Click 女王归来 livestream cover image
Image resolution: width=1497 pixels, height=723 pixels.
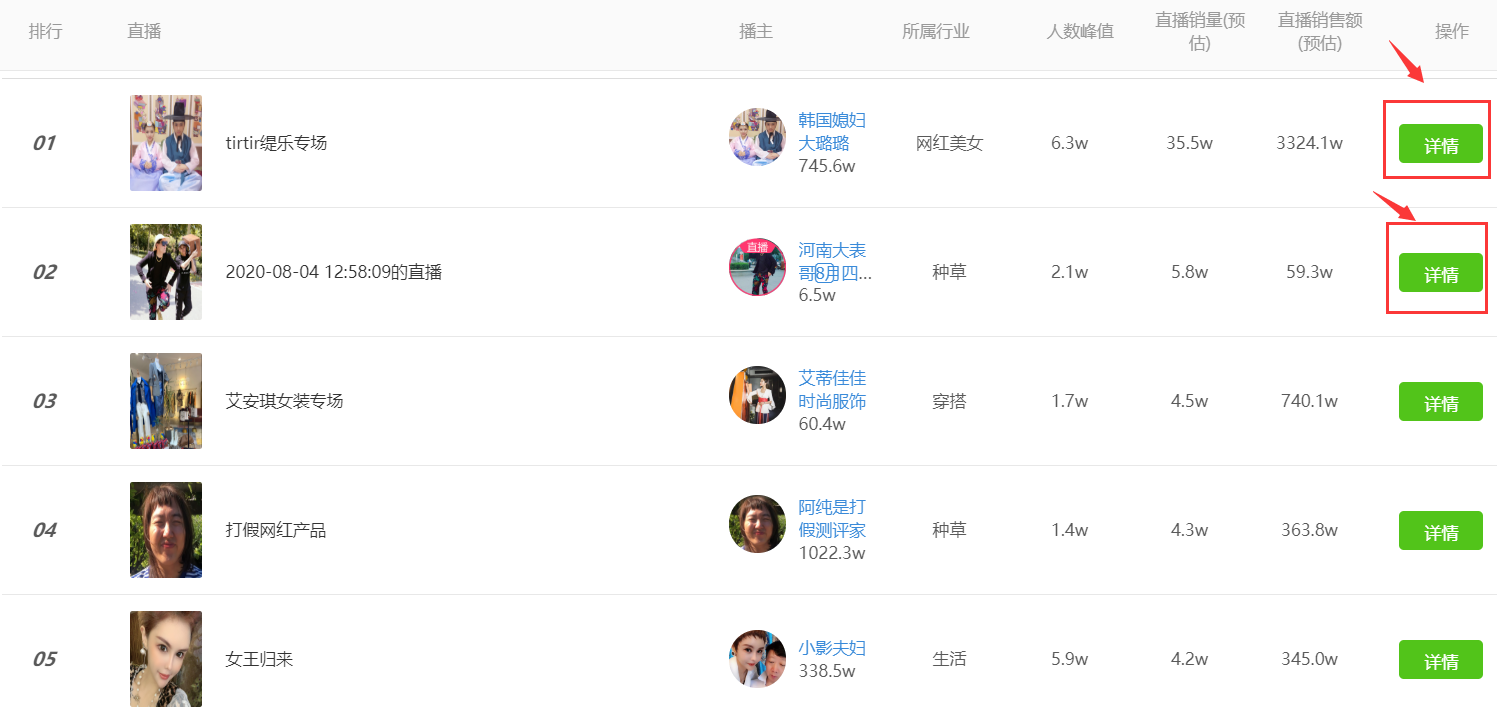(166, 659)
